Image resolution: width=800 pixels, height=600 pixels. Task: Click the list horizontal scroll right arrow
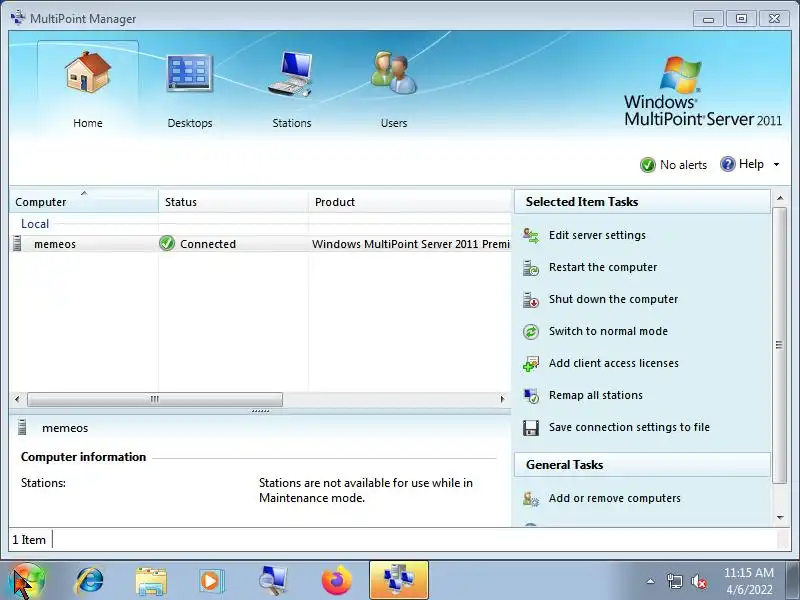click(503, 399)
